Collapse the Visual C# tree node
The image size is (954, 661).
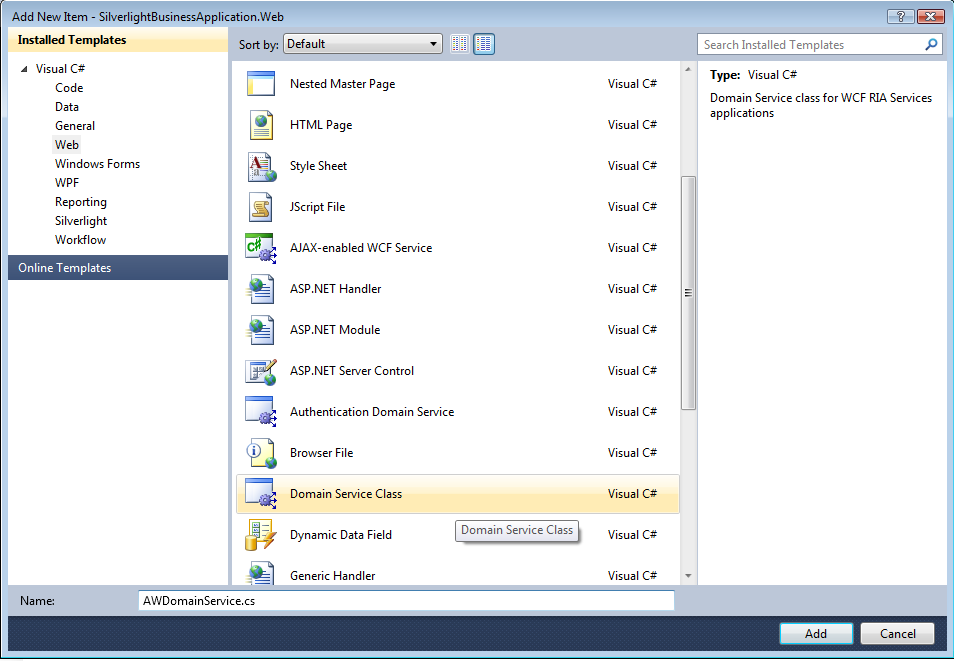pyautogui.click(x=24, y=69)
